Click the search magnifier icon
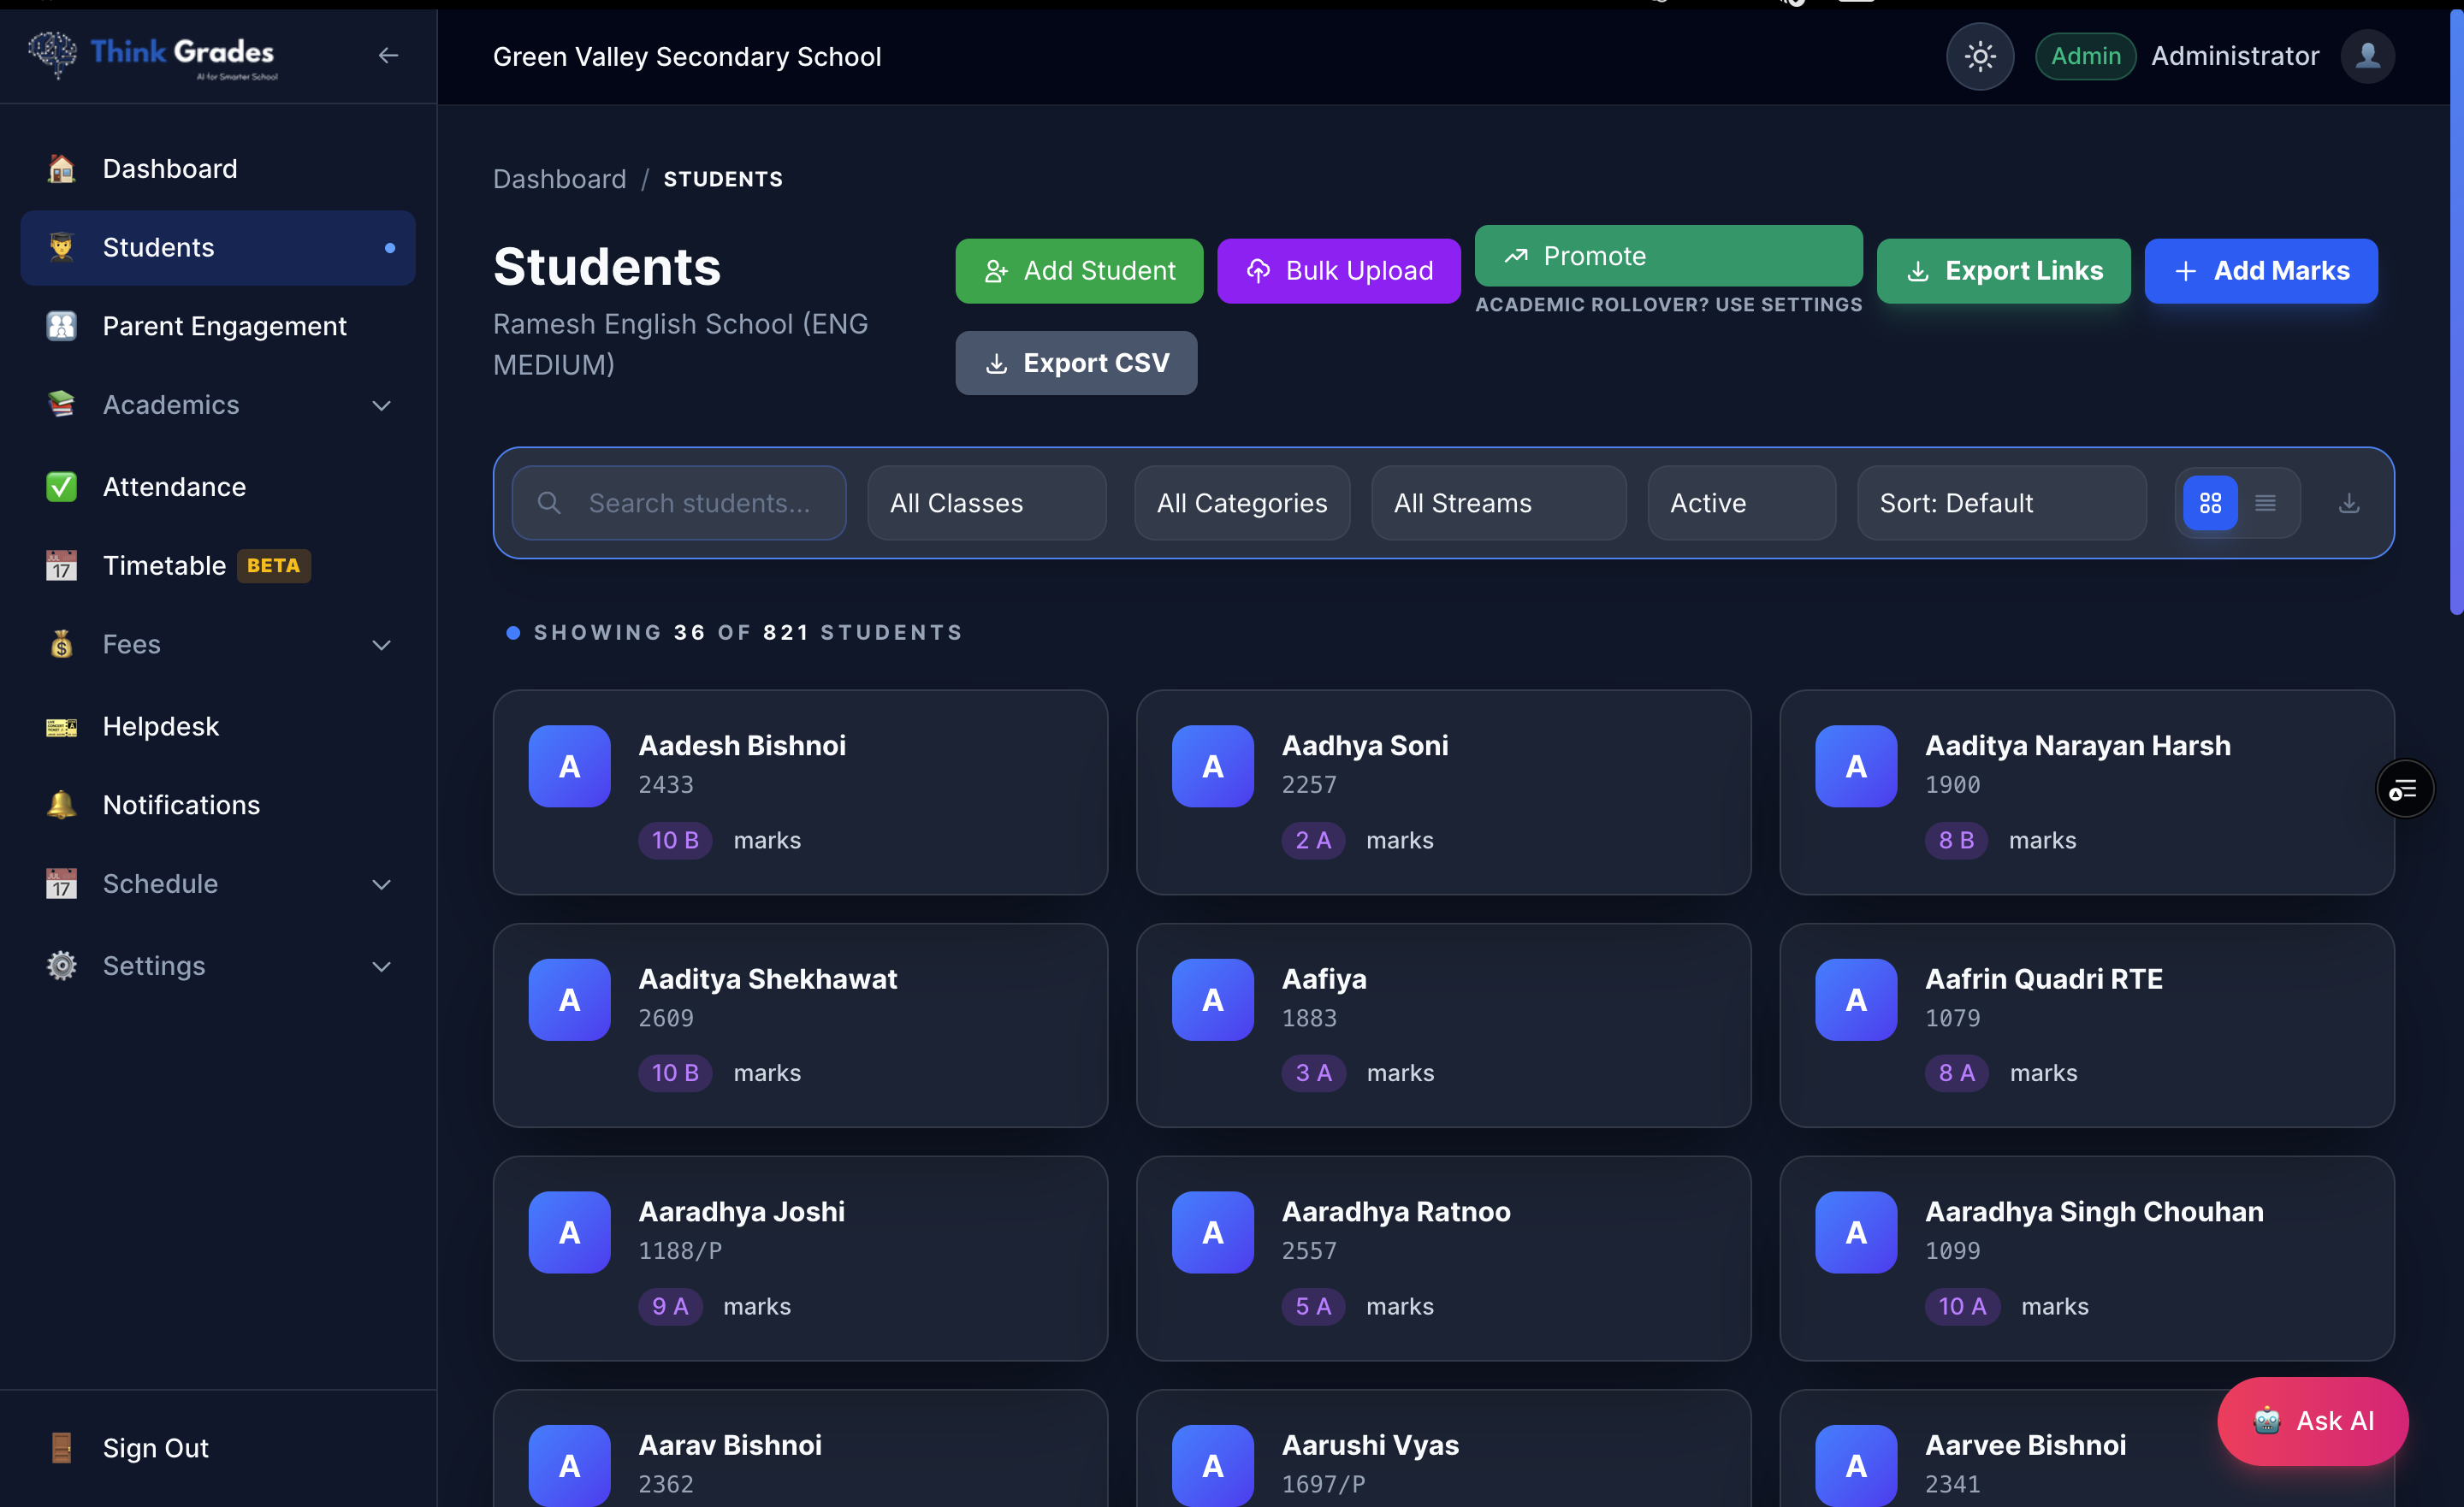This screenshot has width=2464, height=1507. [x=549, y=503]
